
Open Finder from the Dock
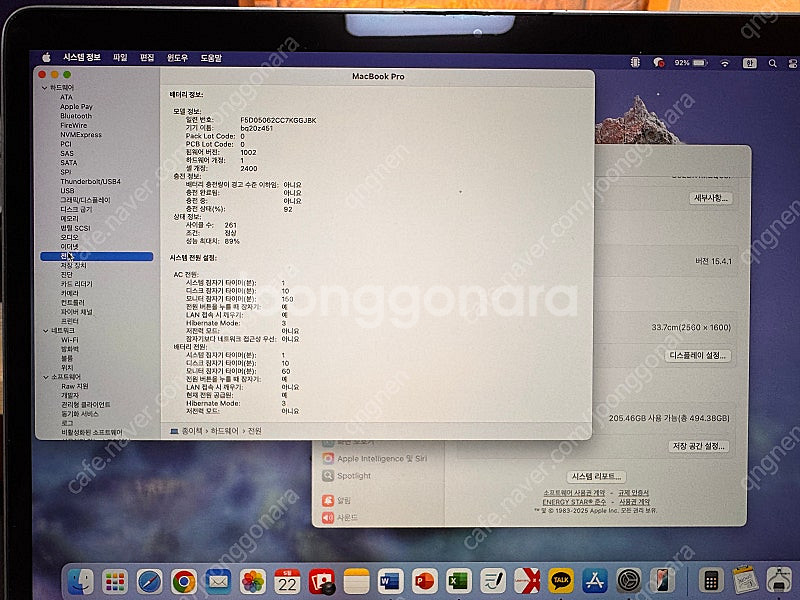(x=81, y=581)
